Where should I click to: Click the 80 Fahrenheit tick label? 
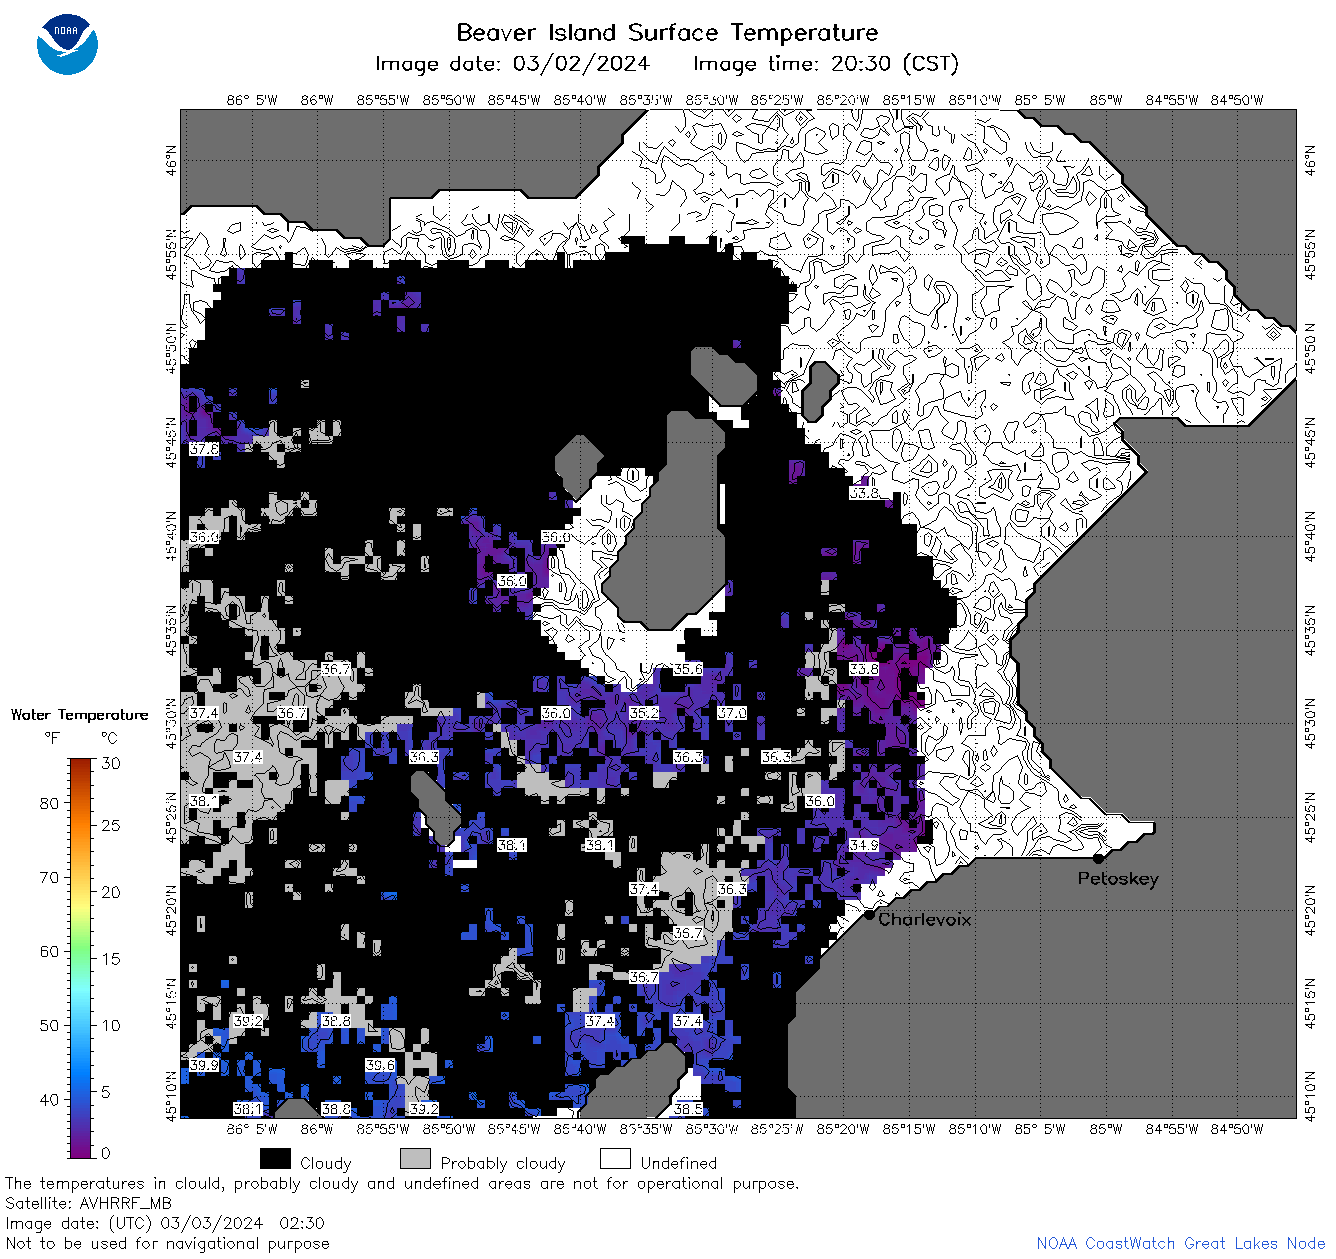49,803
